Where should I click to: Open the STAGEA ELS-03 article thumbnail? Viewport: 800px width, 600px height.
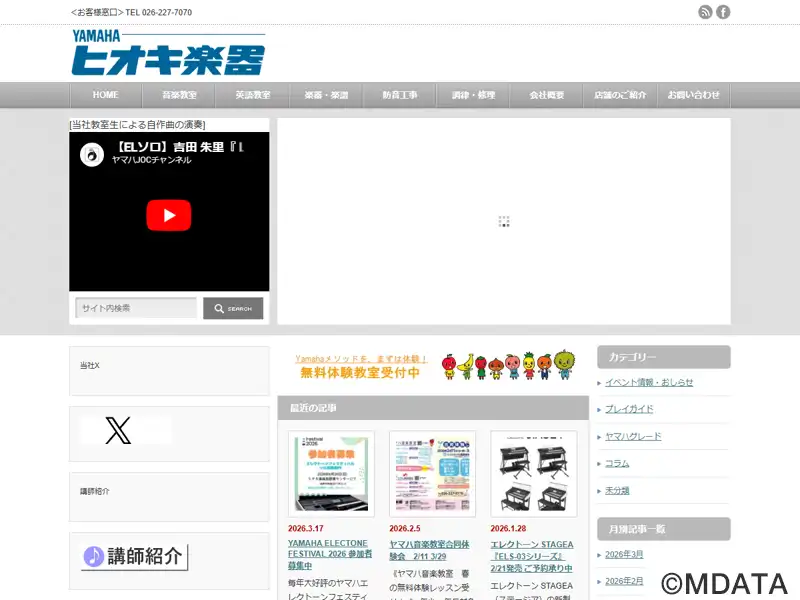pyautogui.click(x=534, y=474)
